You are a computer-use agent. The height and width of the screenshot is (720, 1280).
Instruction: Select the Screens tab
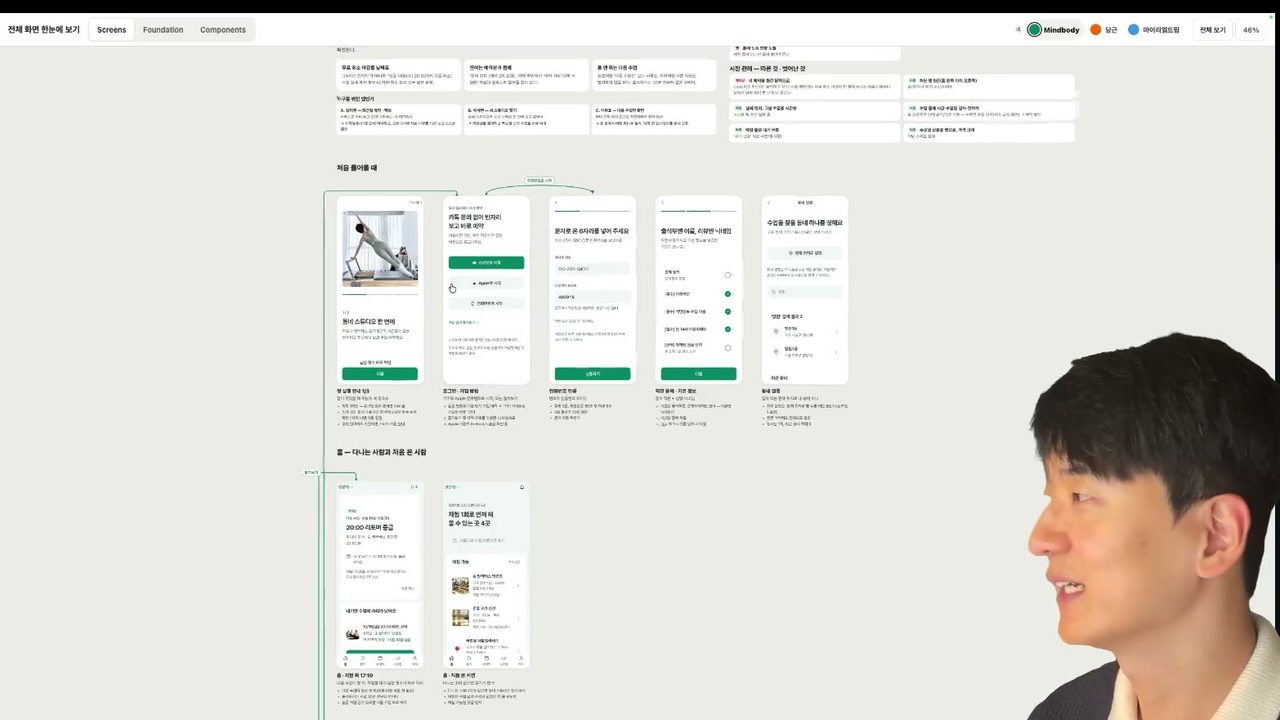(x=111, y=30)
